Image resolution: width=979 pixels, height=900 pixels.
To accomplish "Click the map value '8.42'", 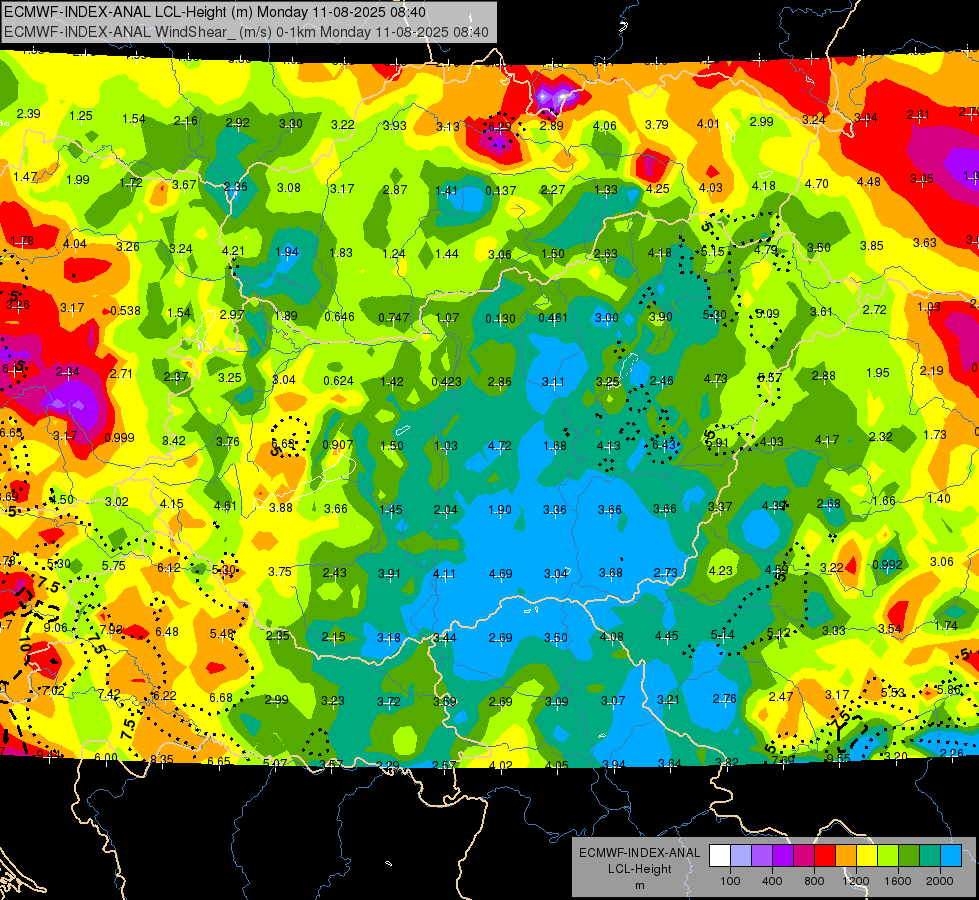I will pyautogui.click(x=174, y=440).
